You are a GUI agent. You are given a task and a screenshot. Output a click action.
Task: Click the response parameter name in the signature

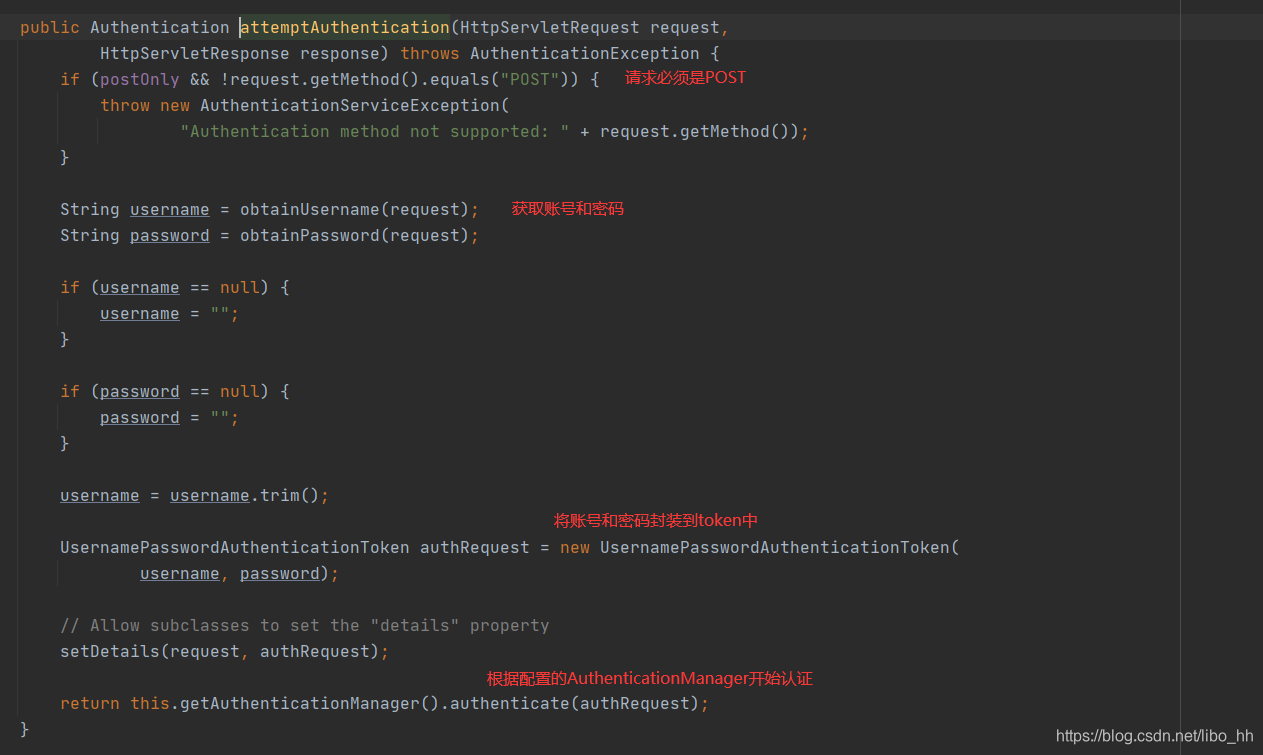click(340, 53)
